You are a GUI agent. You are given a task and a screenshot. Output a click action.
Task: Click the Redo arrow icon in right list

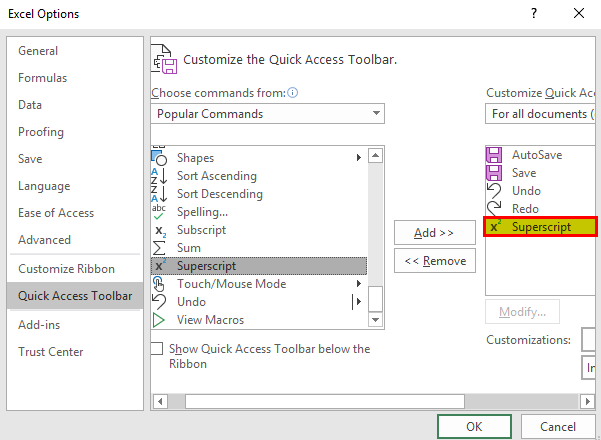493,209
